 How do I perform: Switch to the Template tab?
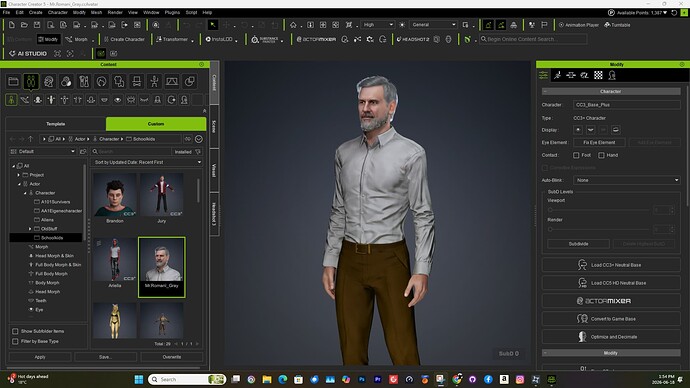(x=55, y=124)
